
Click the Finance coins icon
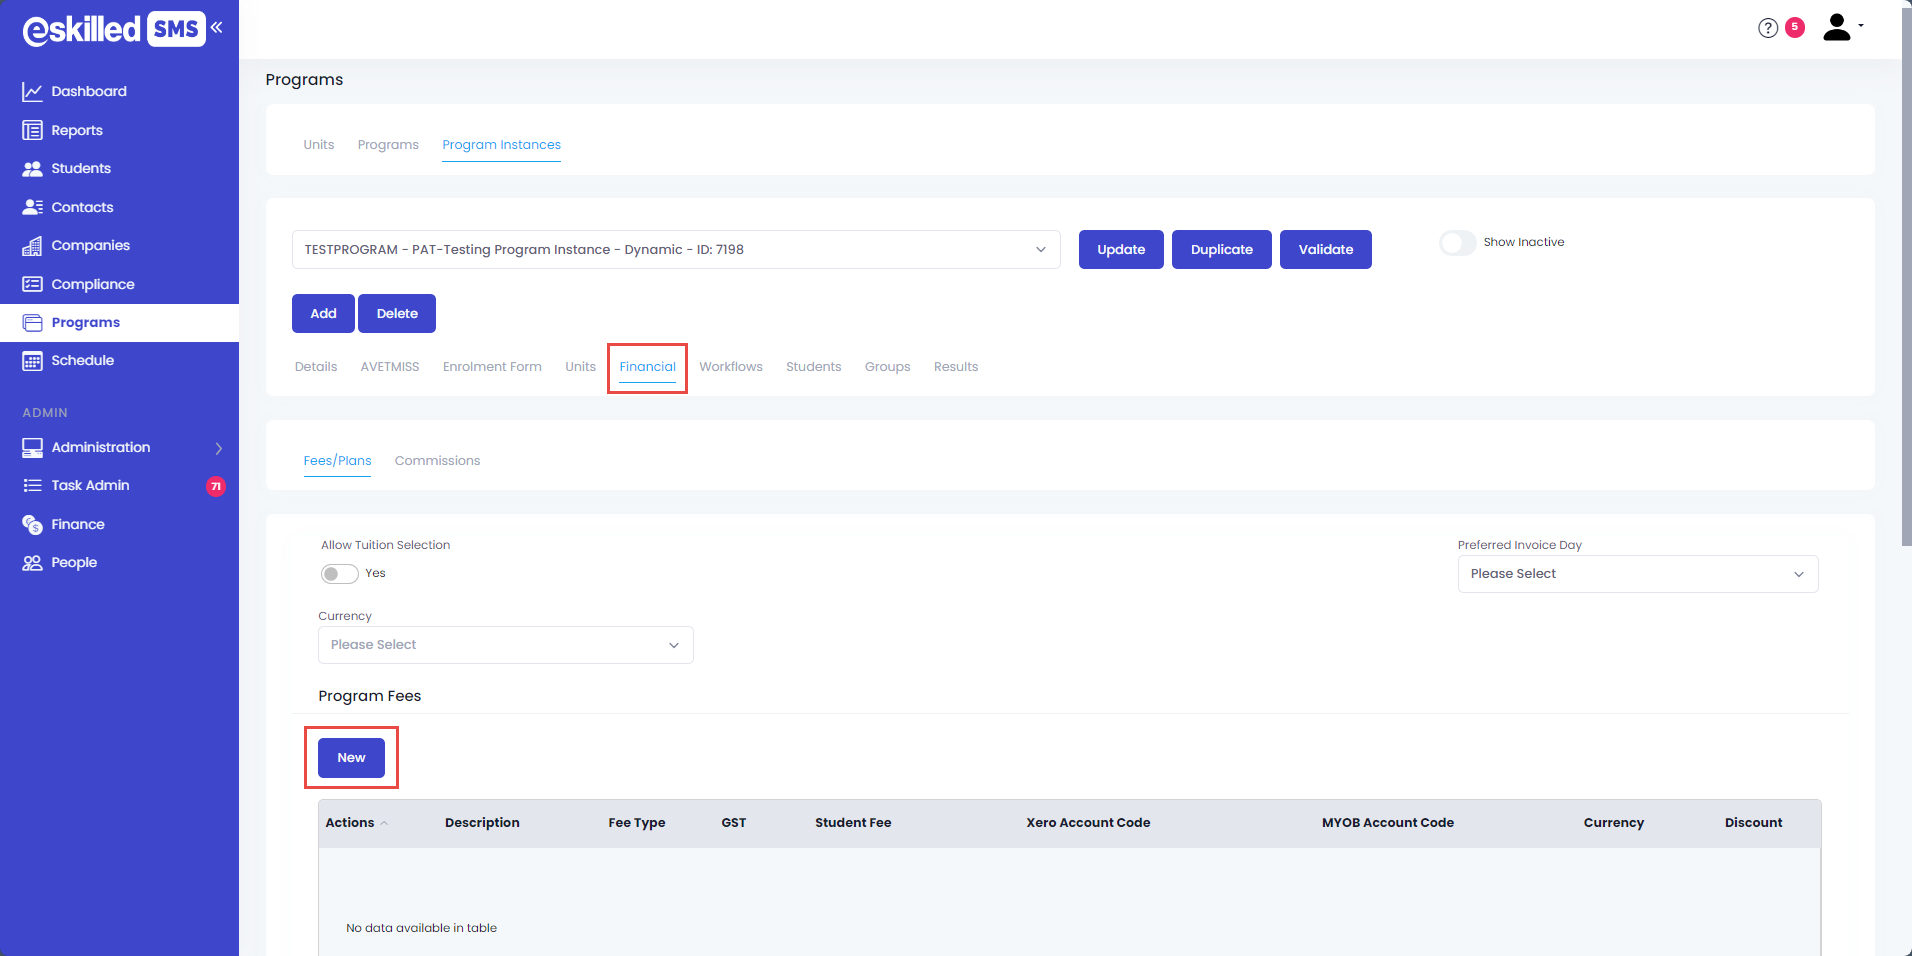coord(32,525)
